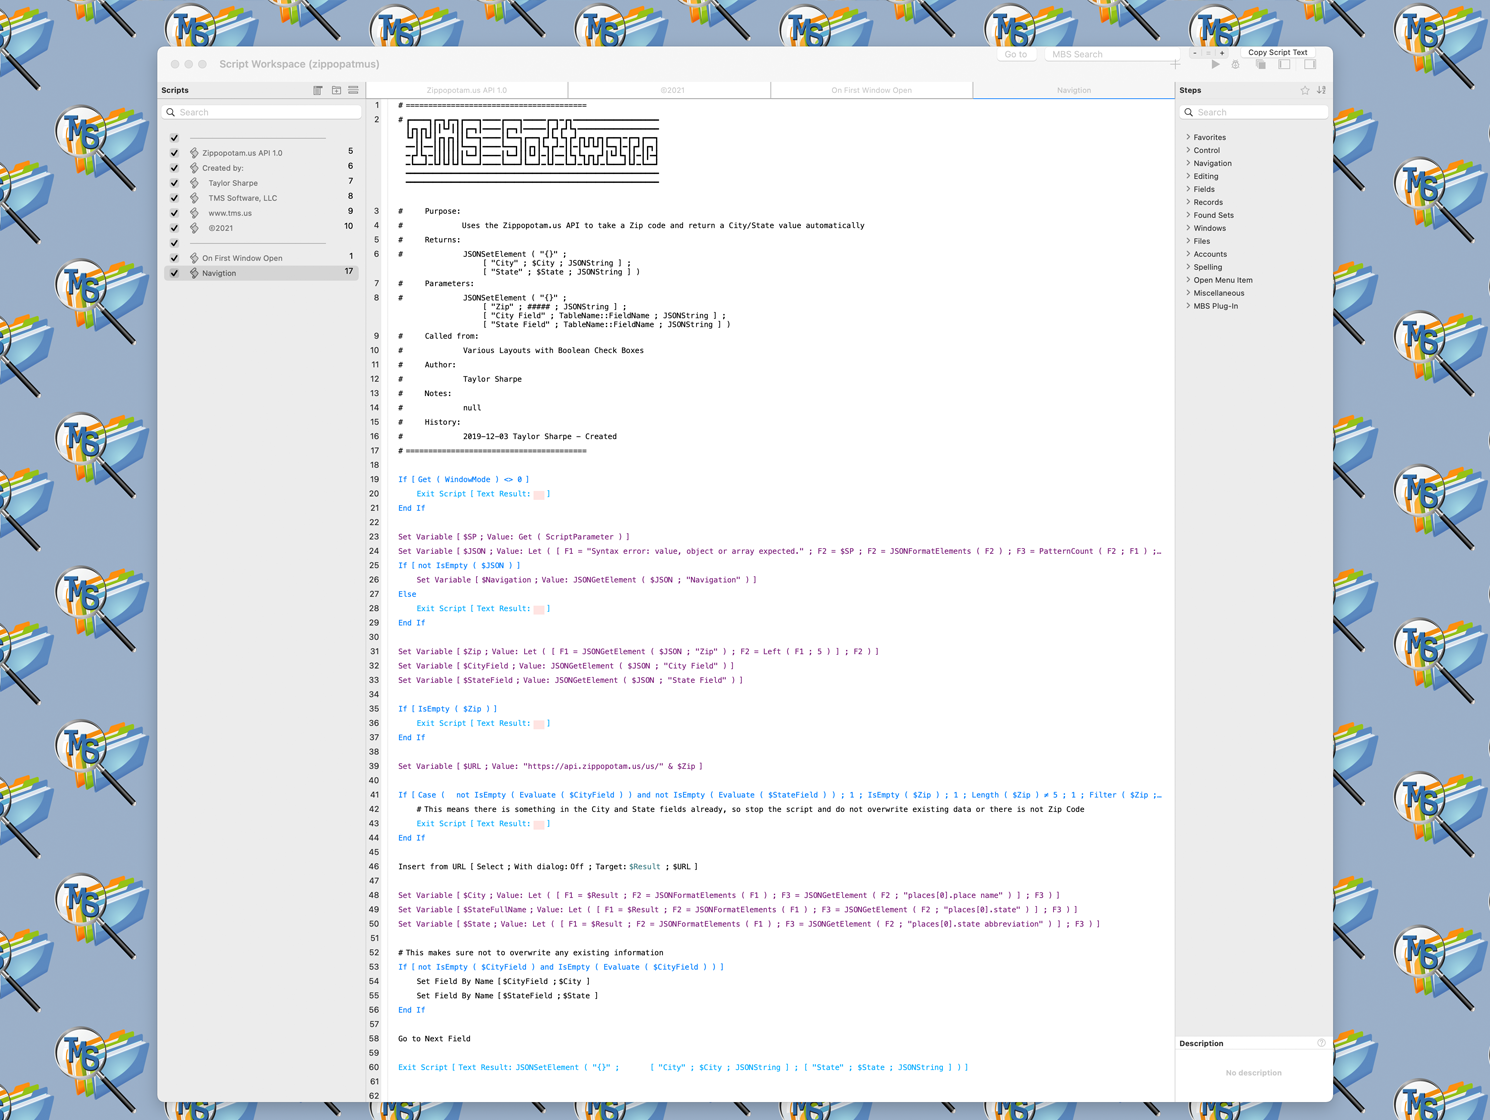Click the duplicate script pages icon in toolbar

click(1260, 65)
